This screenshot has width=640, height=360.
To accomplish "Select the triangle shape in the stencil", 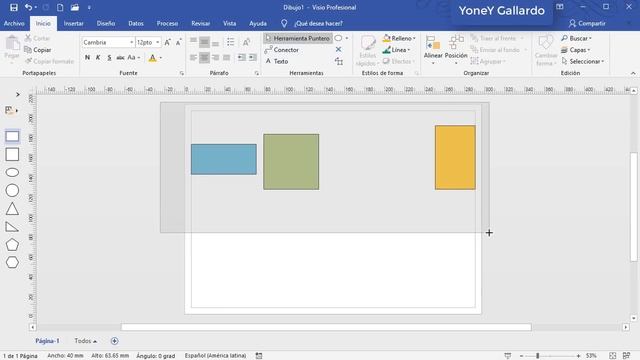I will click(x=12, y=209).
